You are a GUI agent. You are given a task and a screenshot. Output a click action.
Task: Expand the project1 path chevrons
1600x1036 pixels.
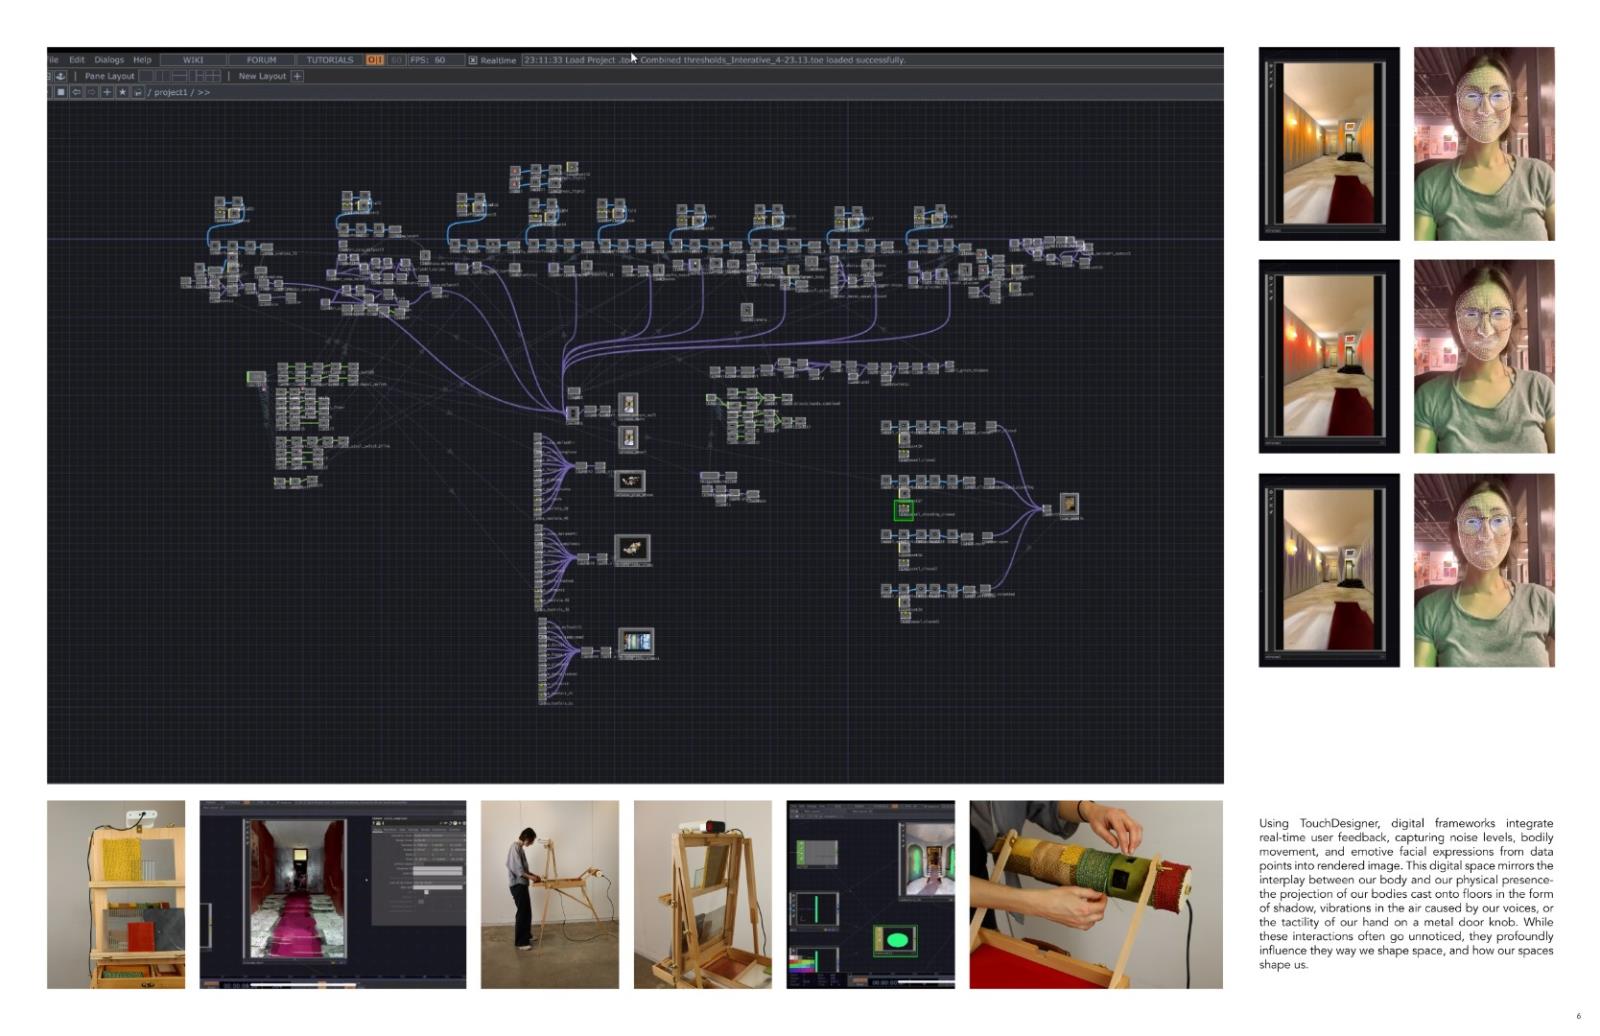[x=203, y=92]
